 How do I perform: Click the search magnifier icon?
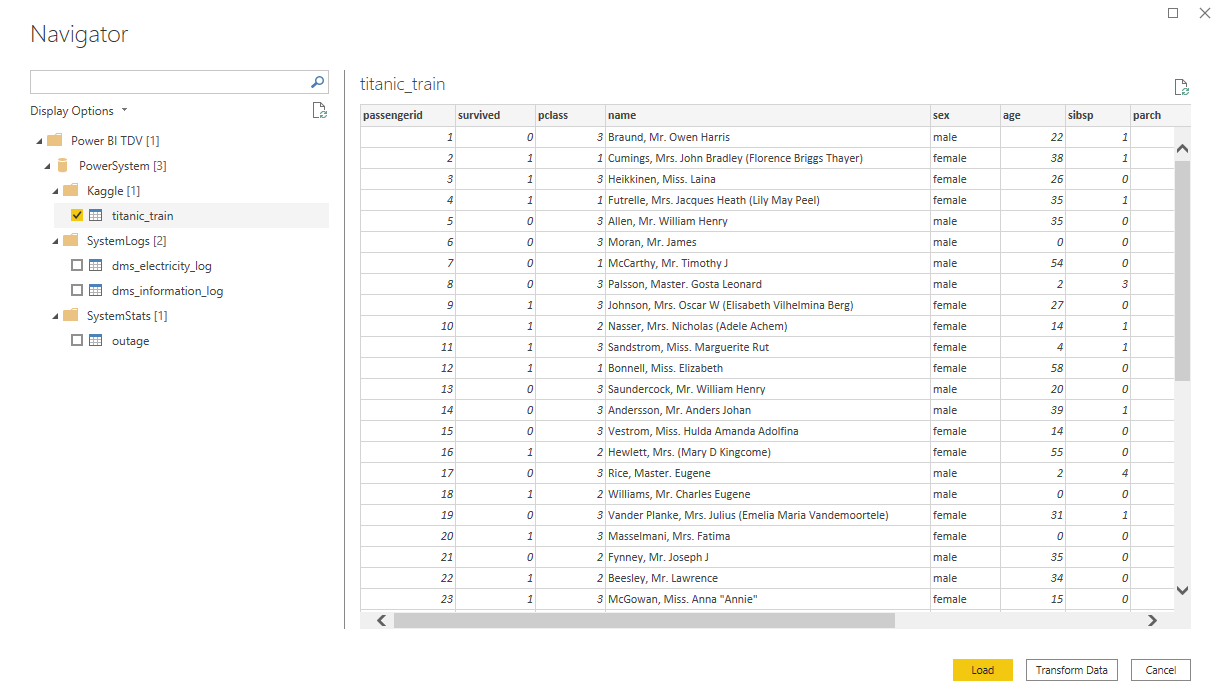tap(317, 82)
